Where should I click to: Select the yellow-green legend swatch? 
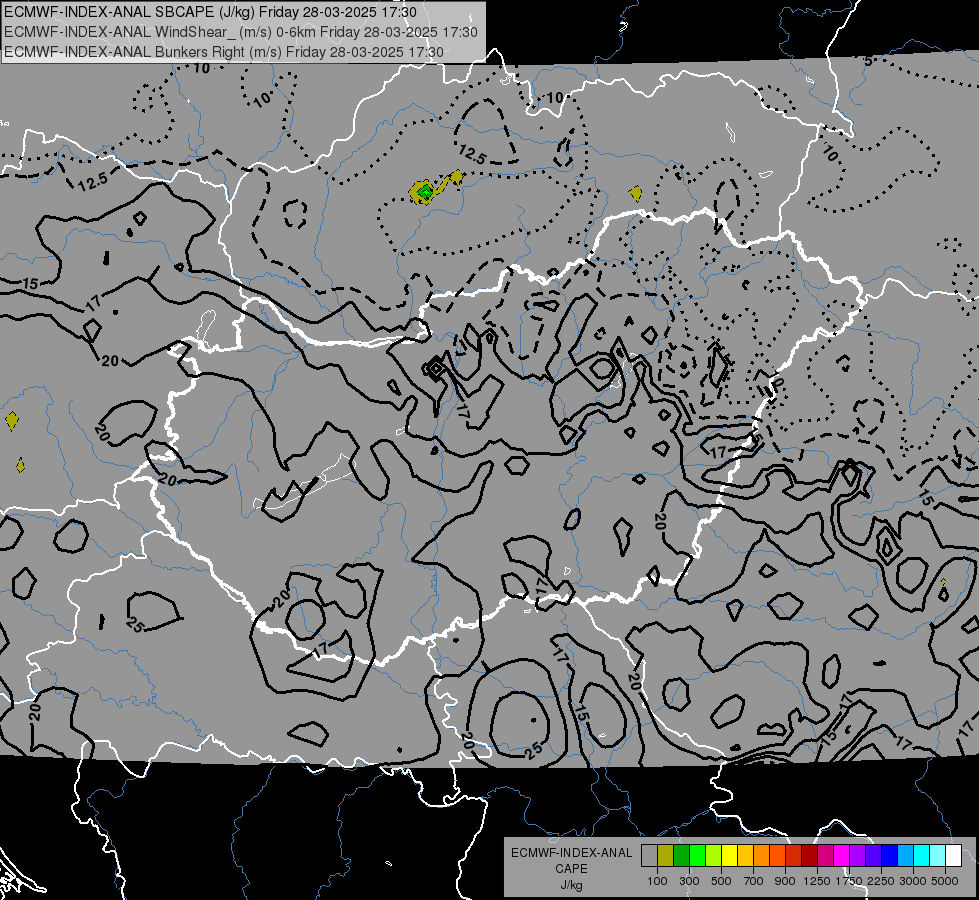(x=713, y=856)
